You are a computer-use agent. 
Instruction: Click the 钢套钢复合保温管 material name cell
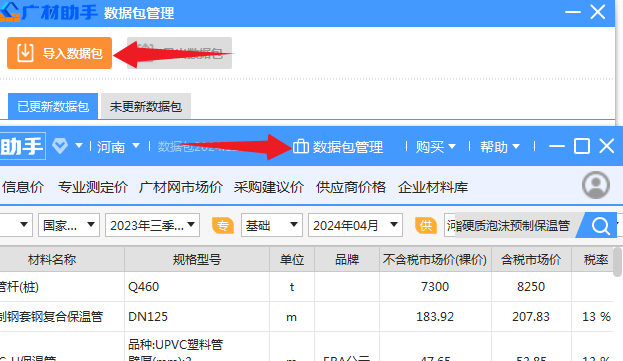[62, 317]
